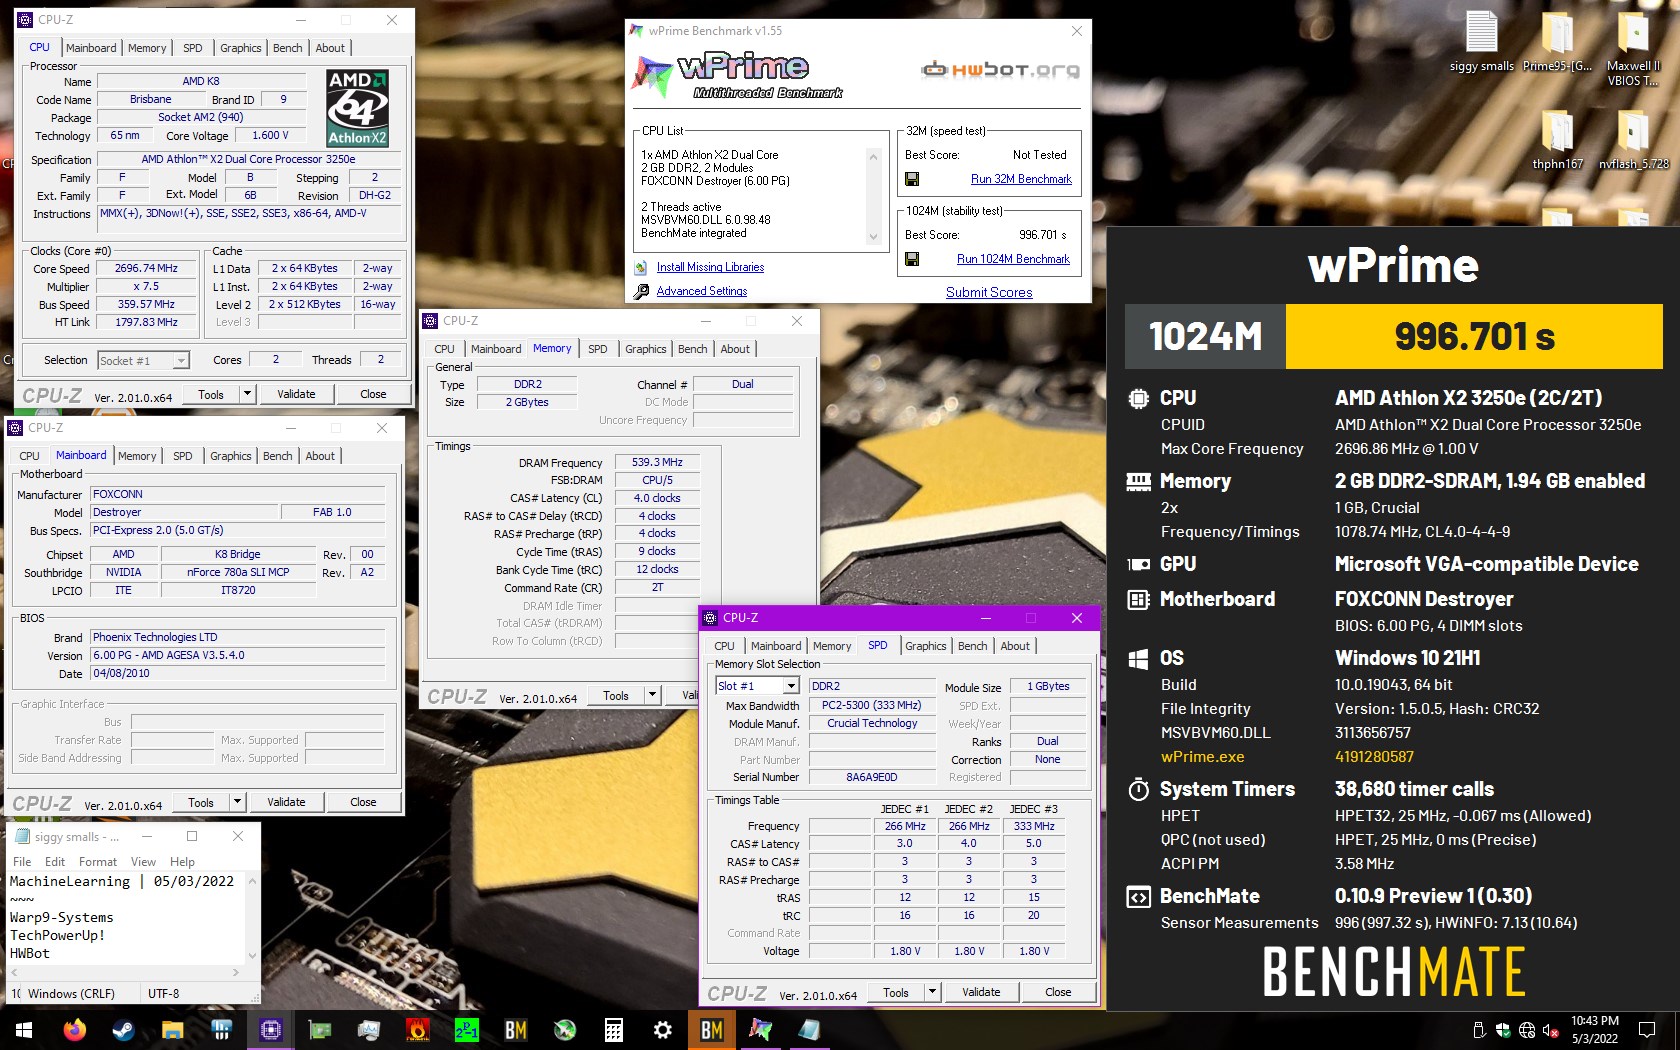Click Validate in top CPU-Z window

(296, 394)
